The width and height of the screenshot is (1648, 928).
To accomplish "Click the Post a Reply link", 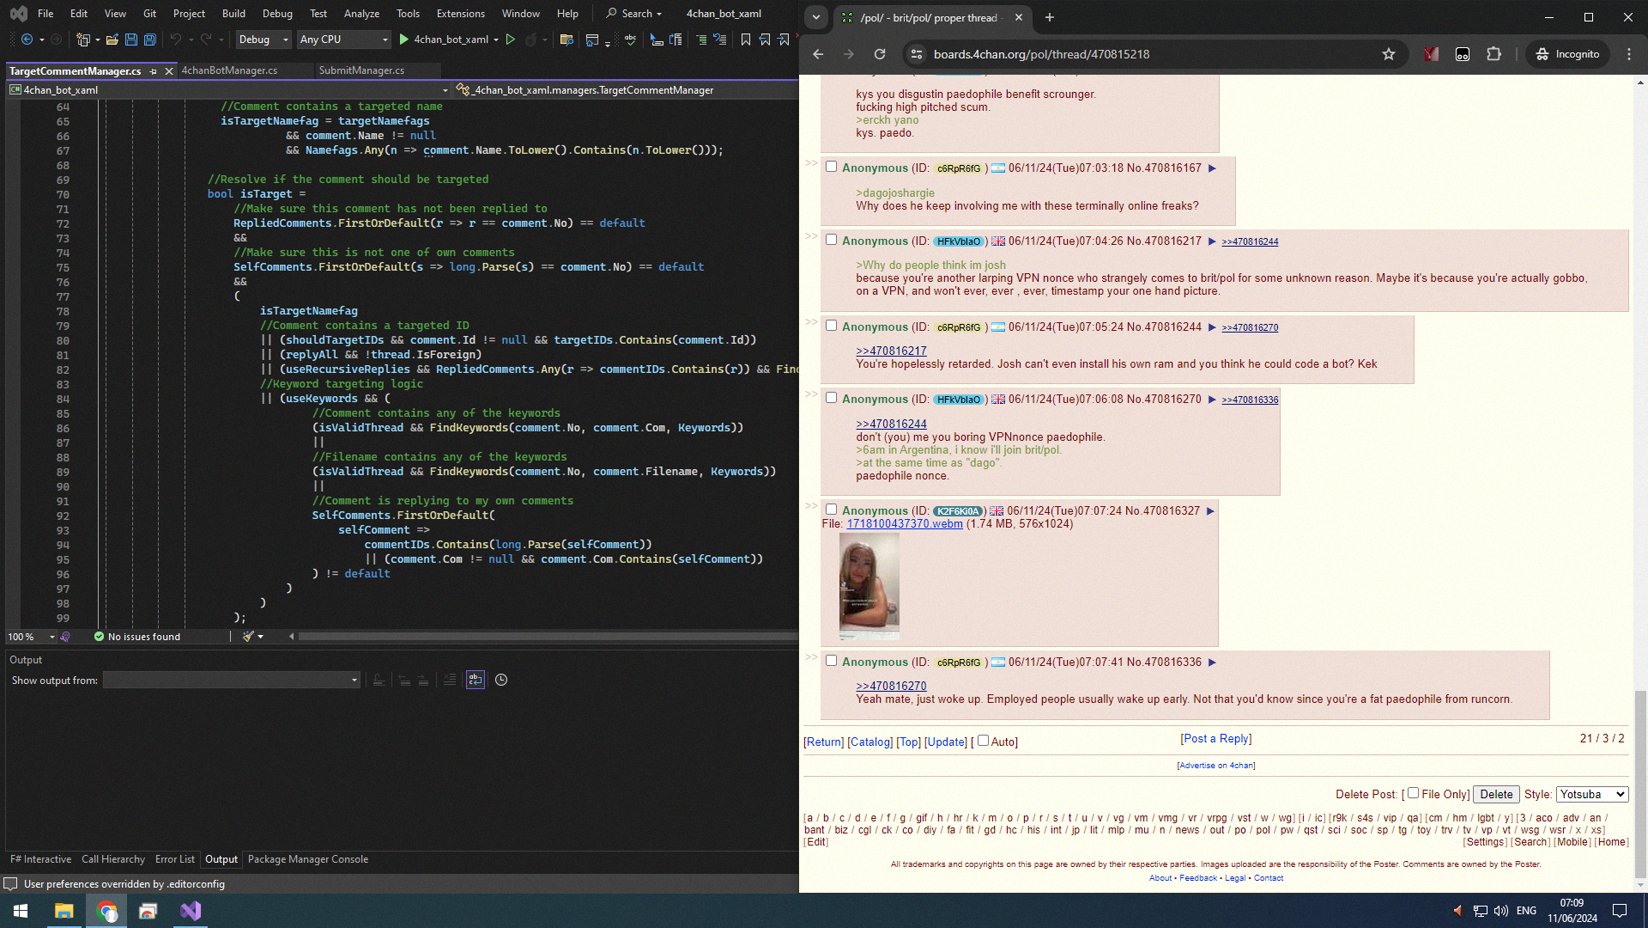I will (x=1216, y=739).
